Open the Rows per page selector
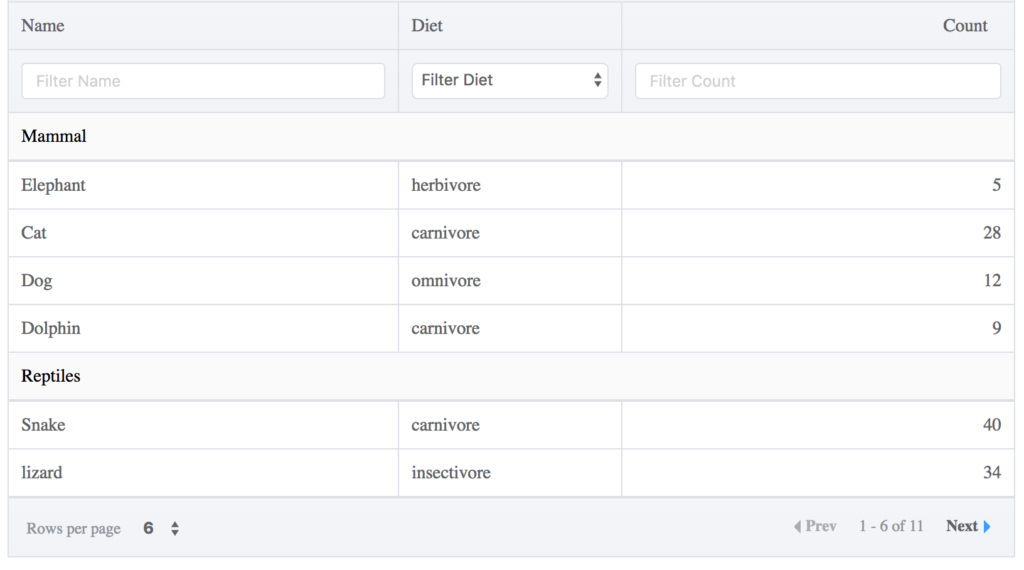The width and height of the screenshot is (1024, 570). pyautogui.click(x=162, y=528)
